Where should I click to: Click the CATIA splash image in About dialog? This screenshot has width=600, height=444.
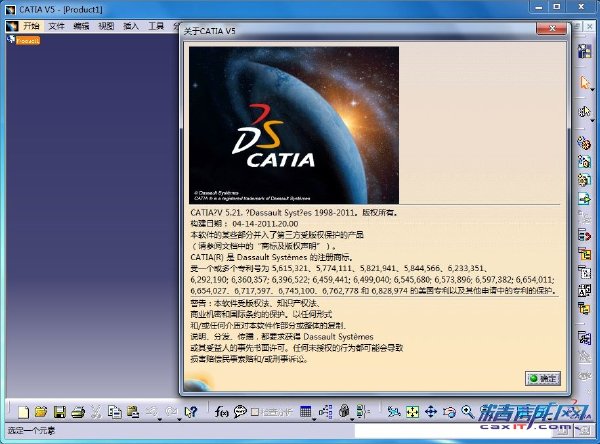click(294, 125)
